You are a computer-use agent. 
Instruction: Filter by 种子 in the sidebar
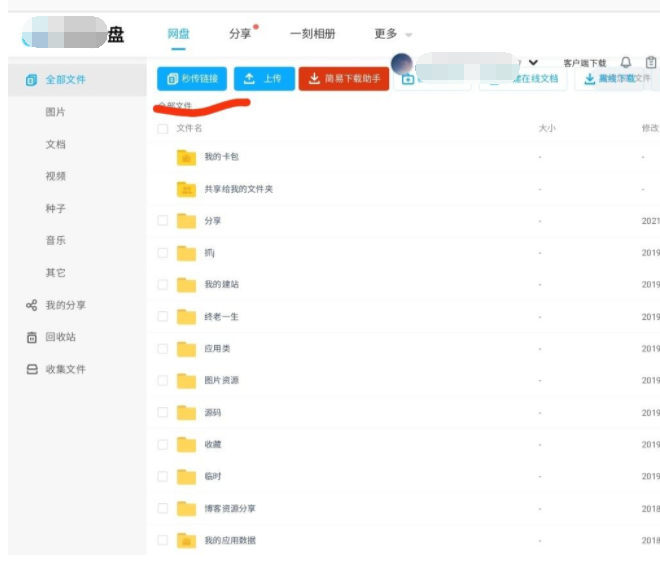pyautogui.click(x=56, y=208)
